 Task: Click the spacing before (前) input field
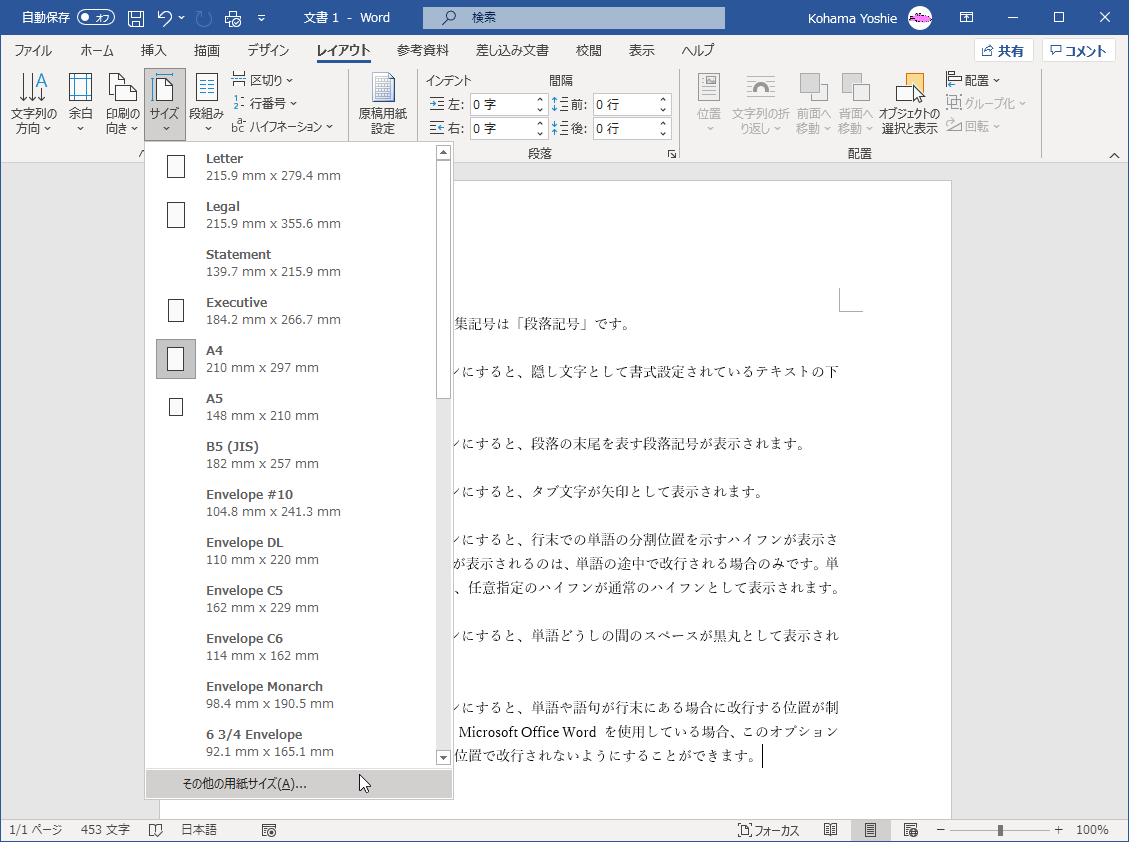point(625,104)
